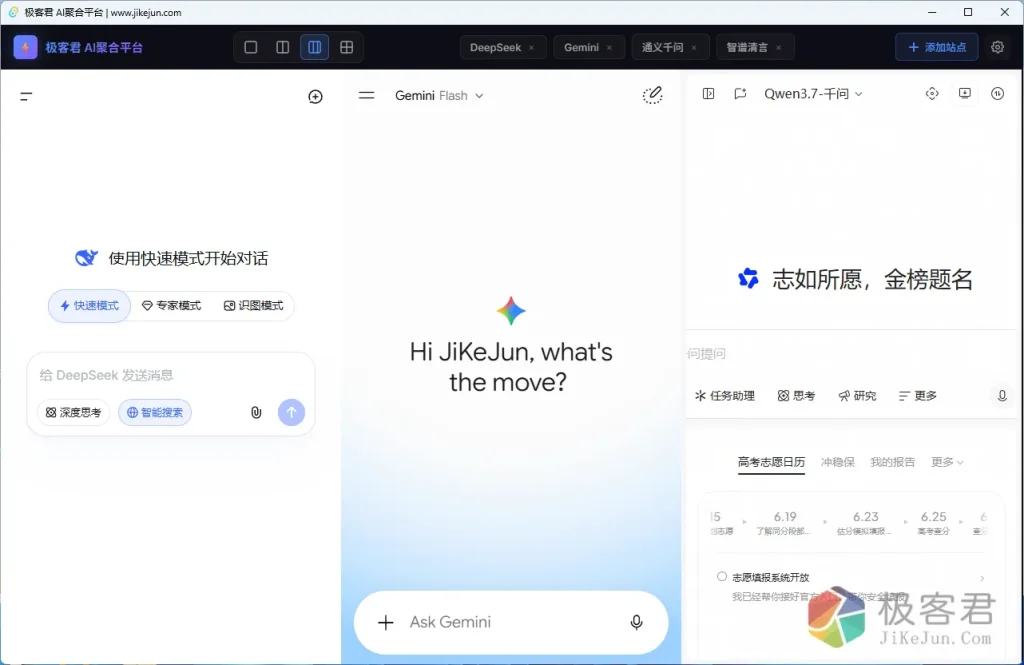Viewport: 1024px width, 665px height.
Task: Open 冲稳保 tab
Action: [838, 462]
